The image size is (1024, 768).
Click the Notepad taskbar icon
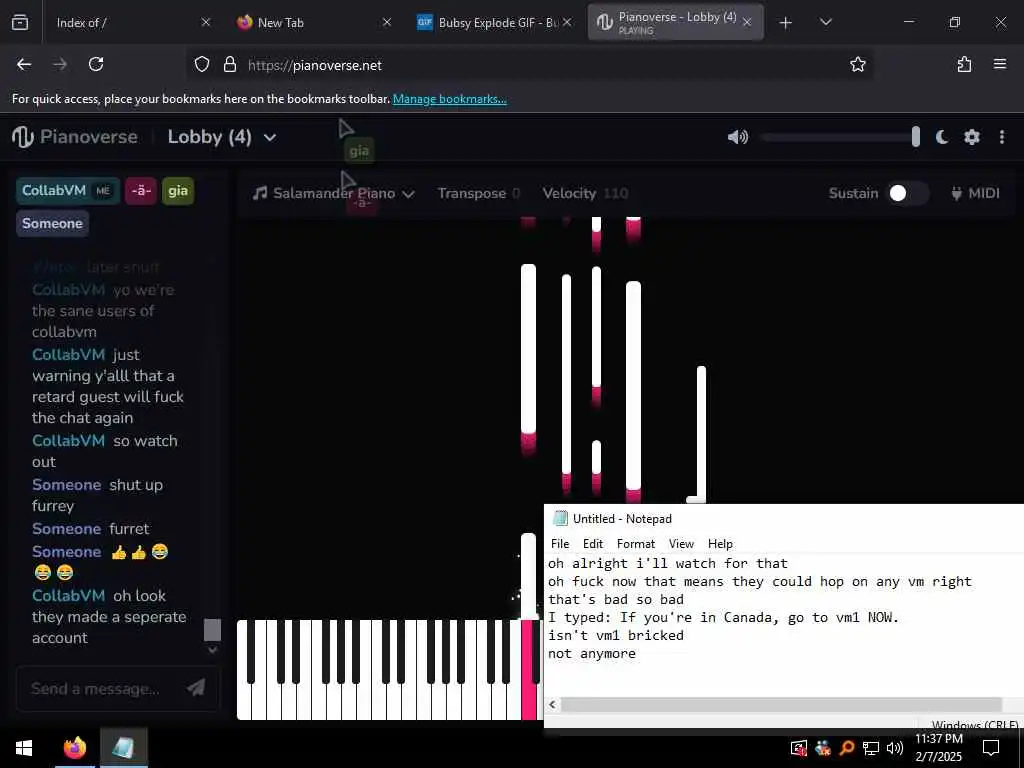coord(123,748)
